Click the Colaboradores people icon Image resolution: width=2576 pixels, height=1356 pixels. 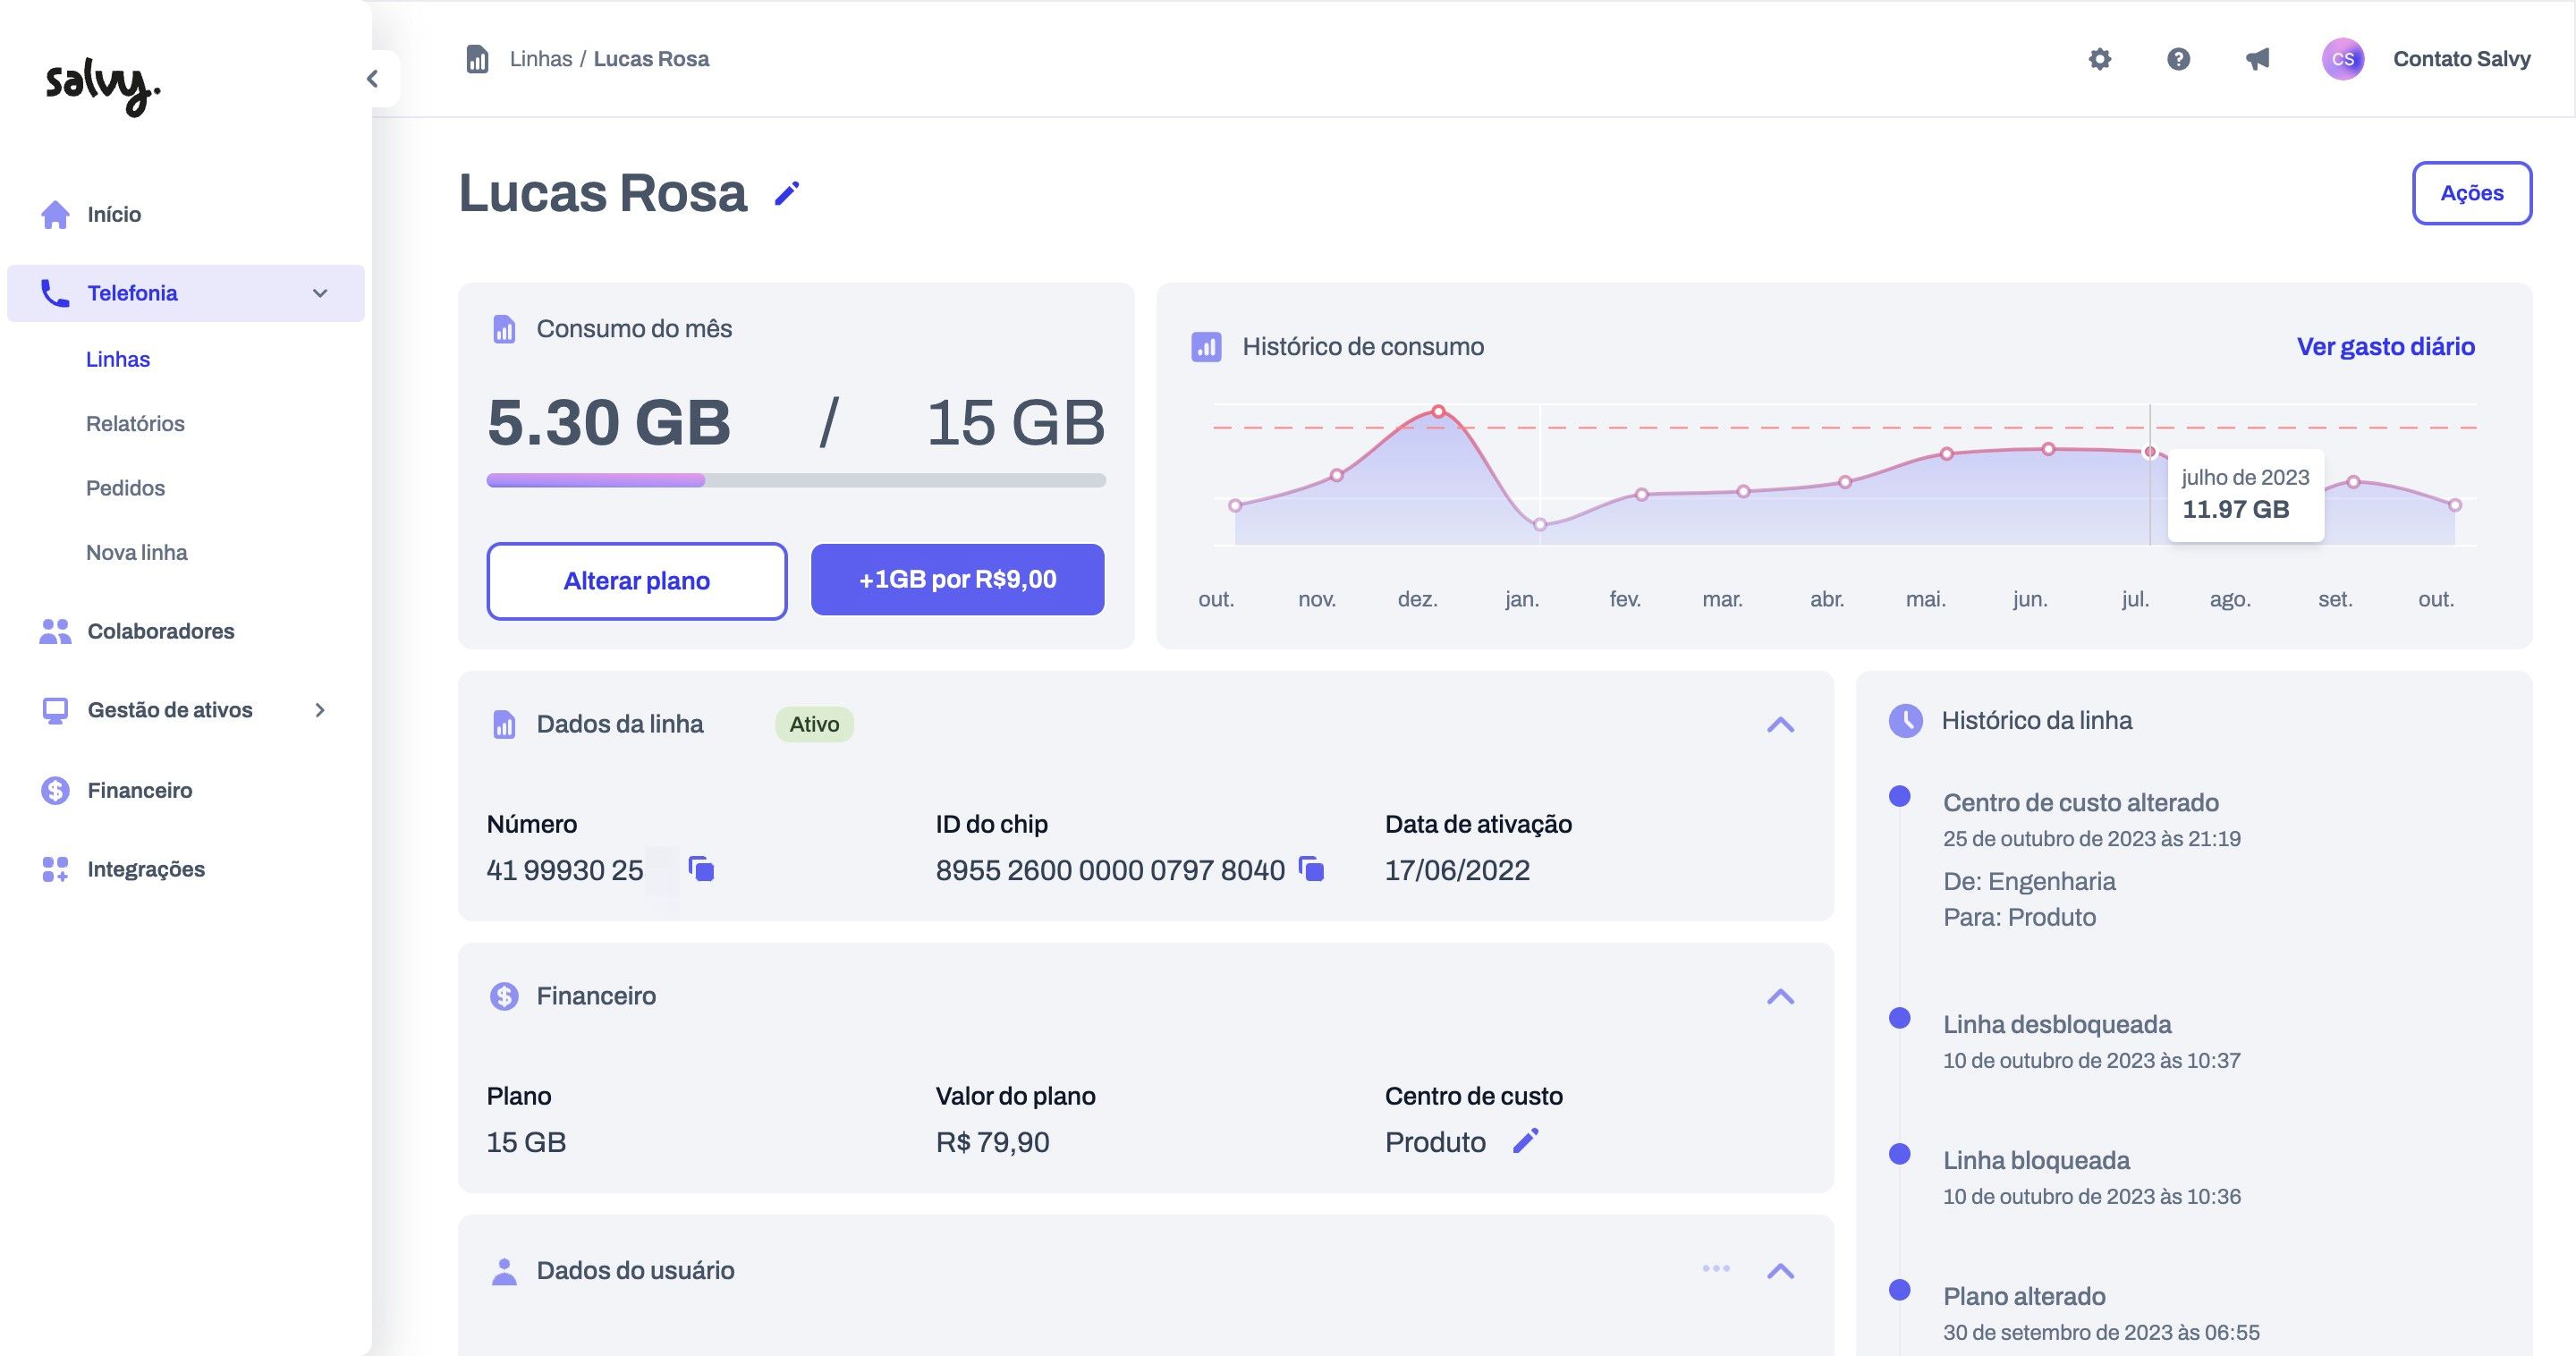pos(55,631)
